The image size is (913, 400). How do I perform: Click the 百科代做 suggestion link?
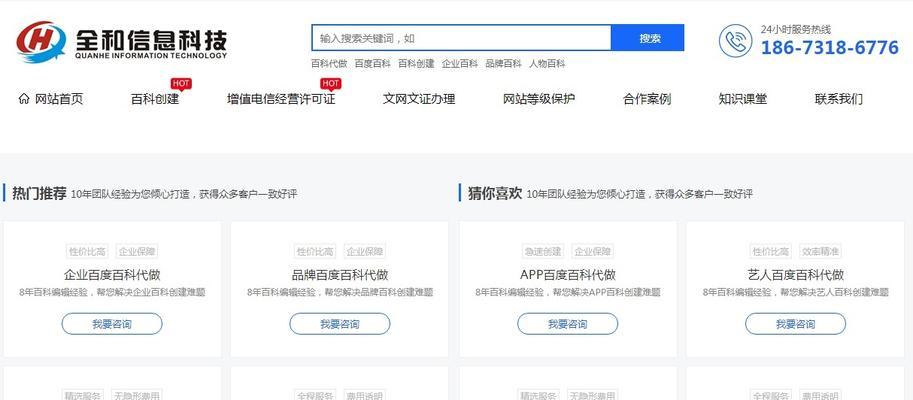click(x=329, y=64)
